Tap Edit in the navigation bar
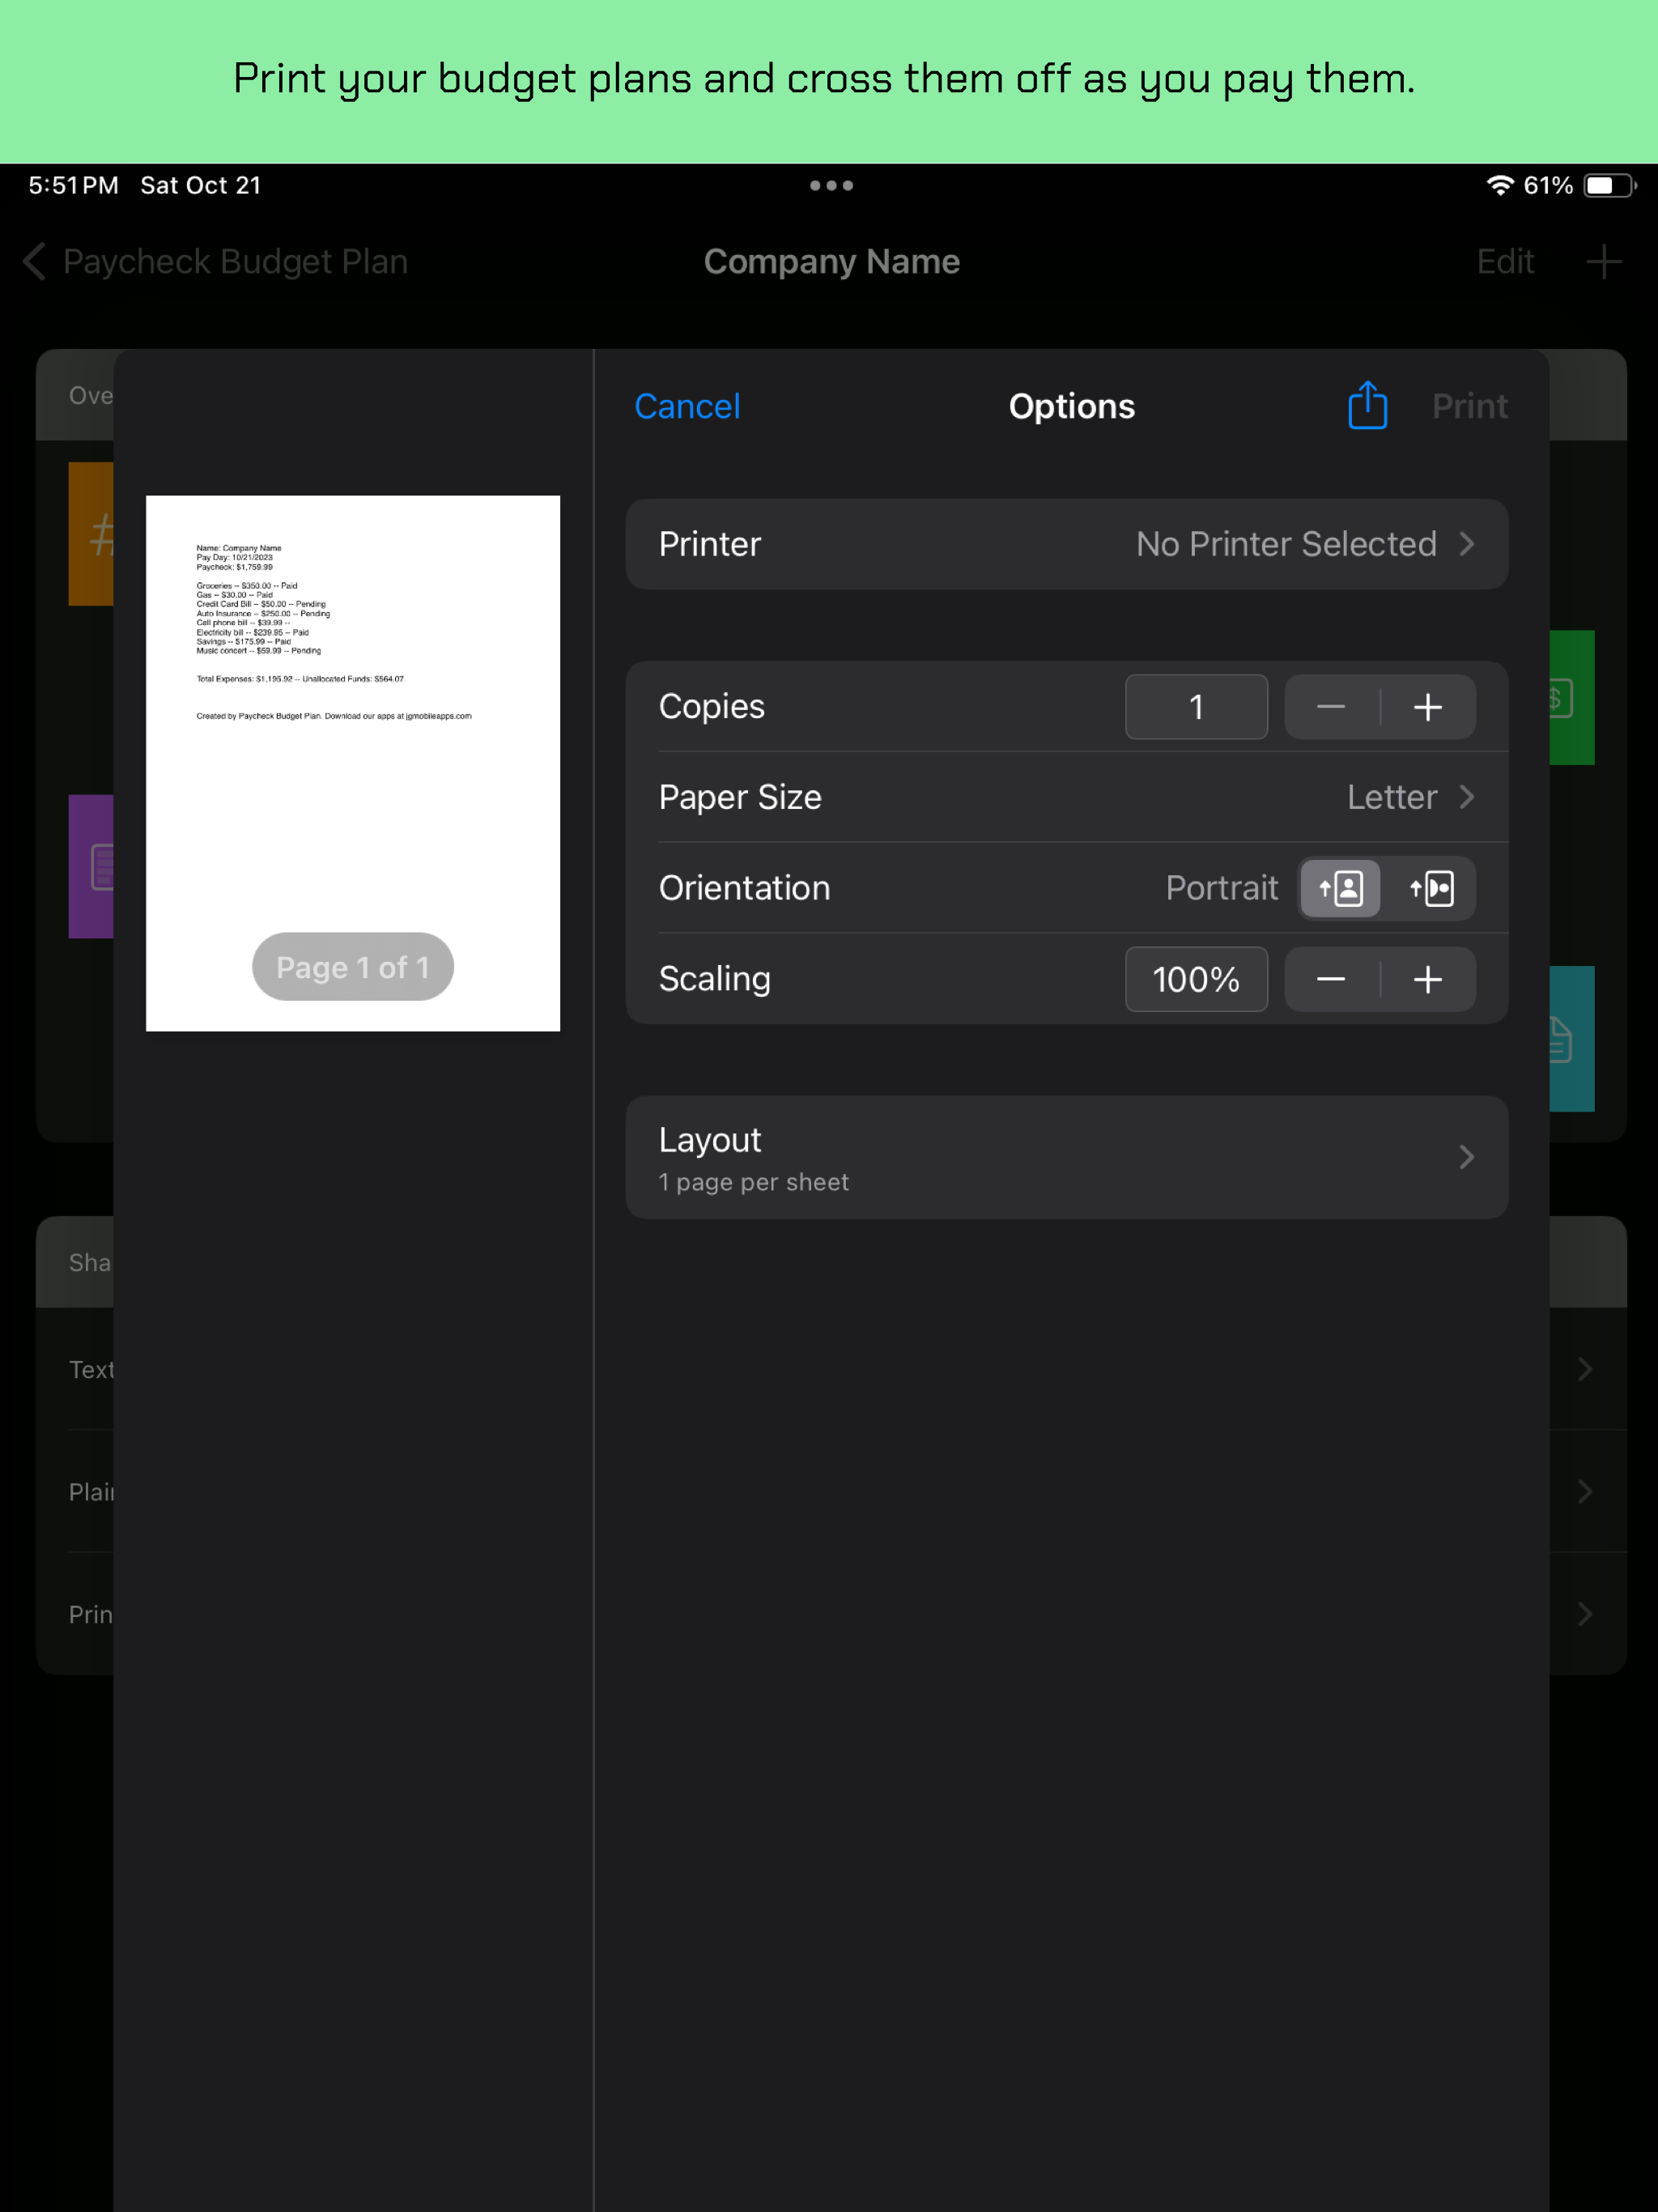 1505,261
